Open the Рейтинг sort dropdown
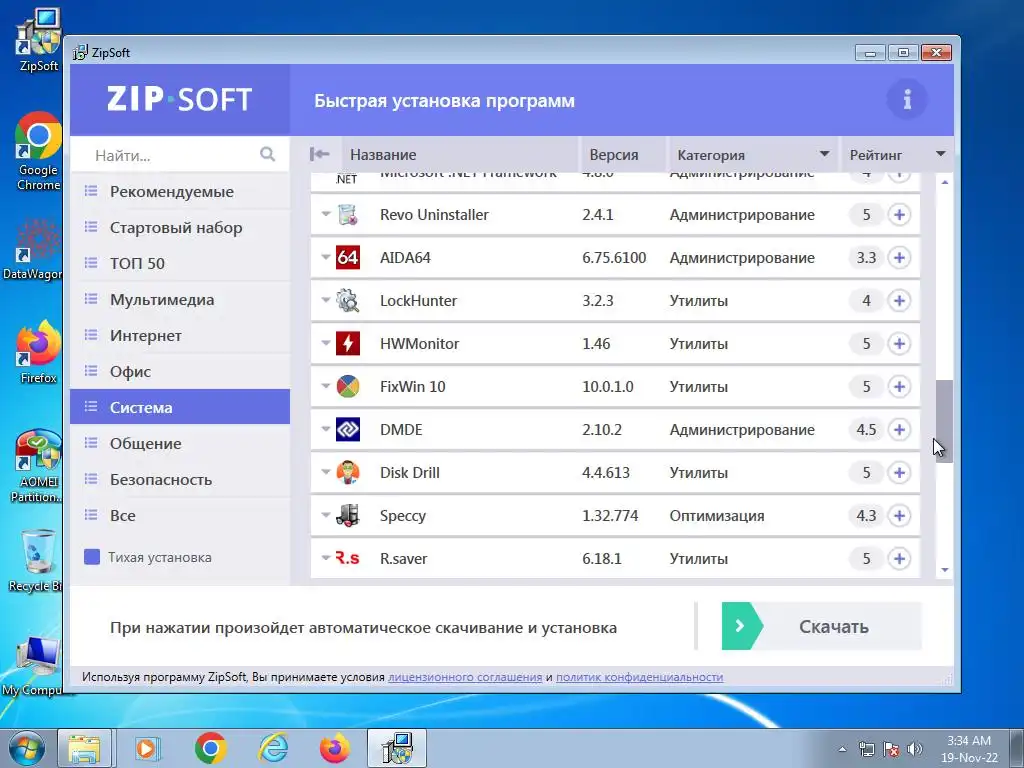This screenshot has width=1024, height=768. [x=940, y=154]
